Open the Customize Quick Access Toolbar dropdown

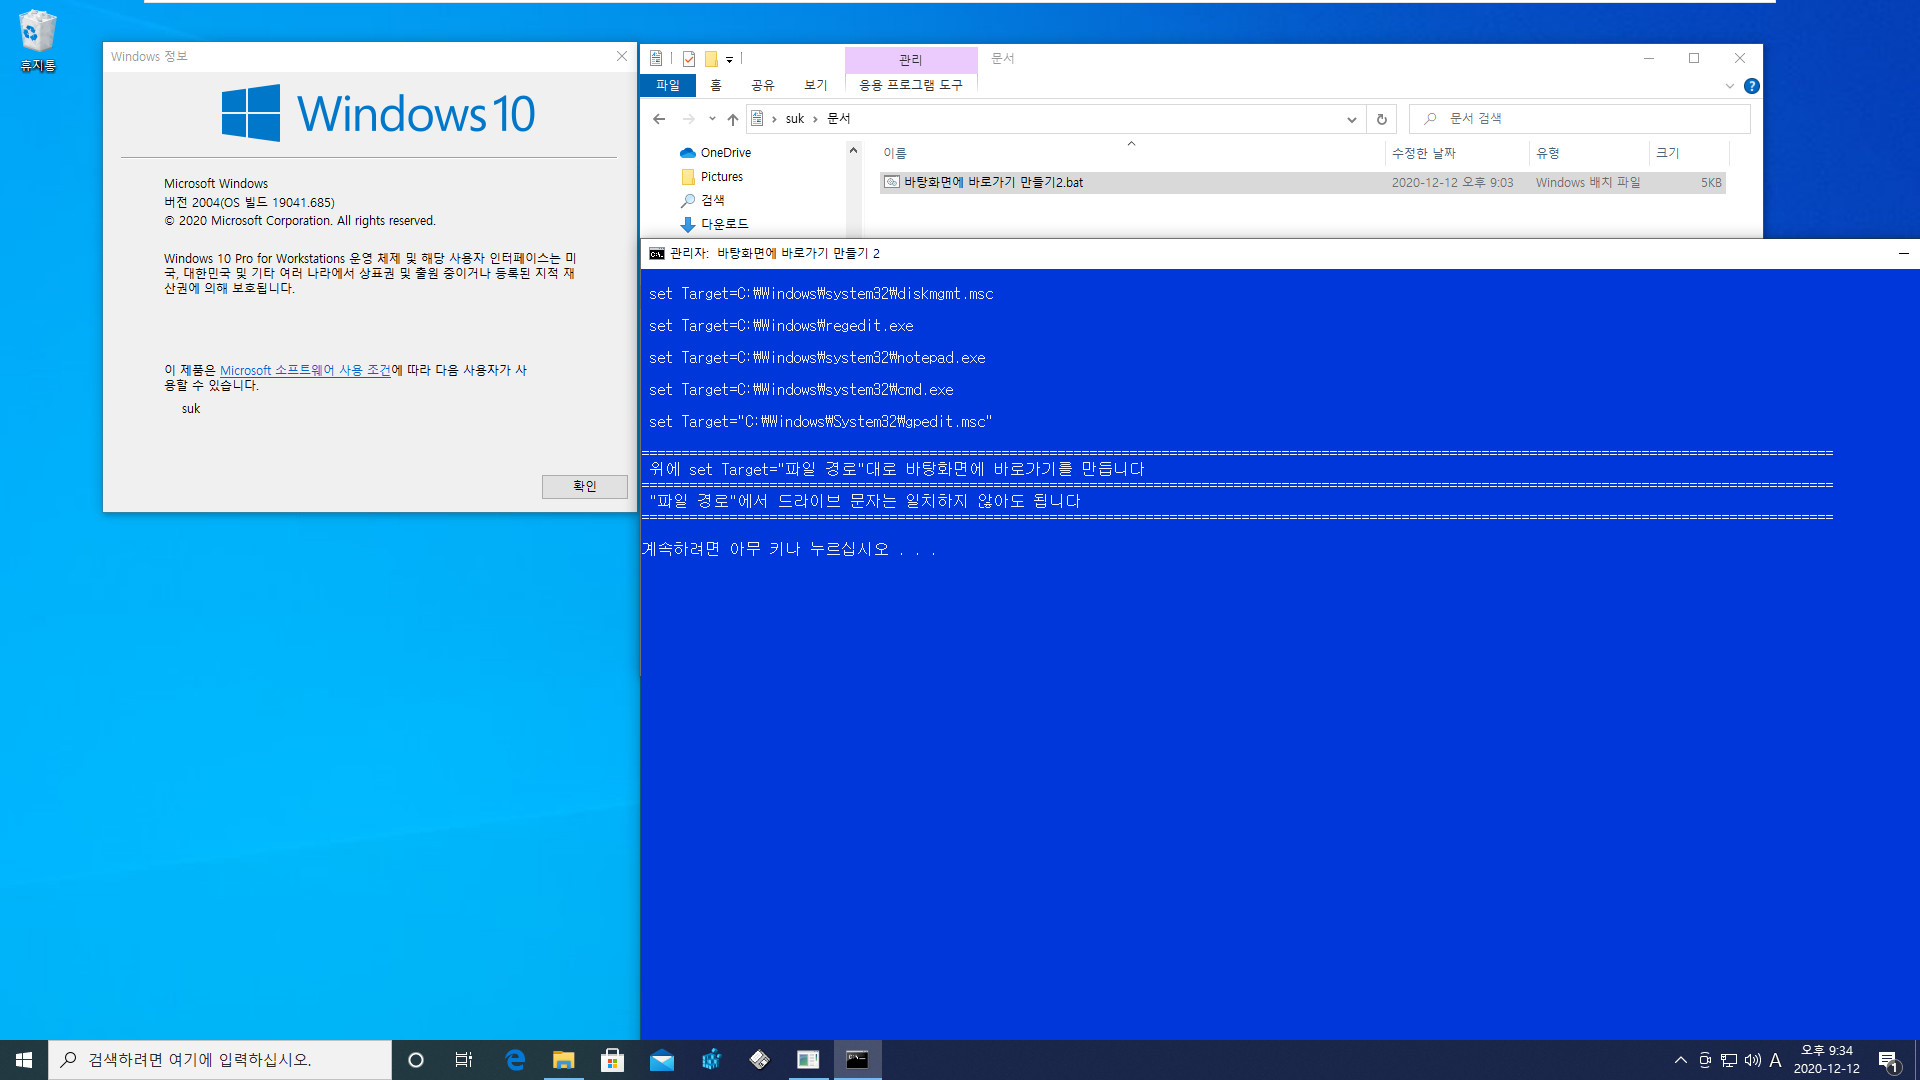(x=729, y=59)
